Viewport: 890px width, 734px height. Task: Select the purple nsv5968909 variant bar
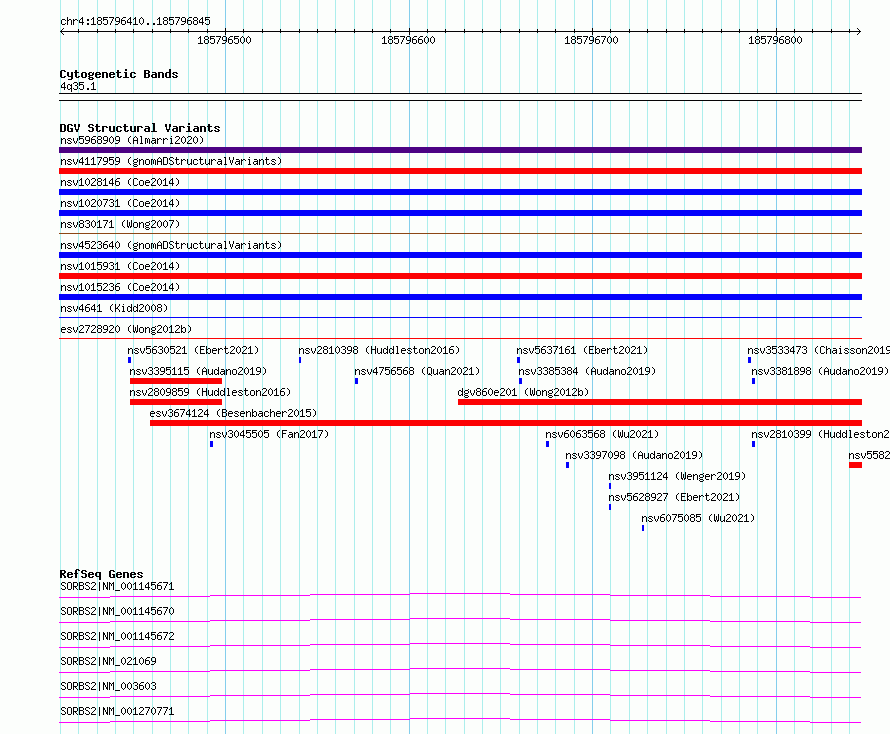460,150
